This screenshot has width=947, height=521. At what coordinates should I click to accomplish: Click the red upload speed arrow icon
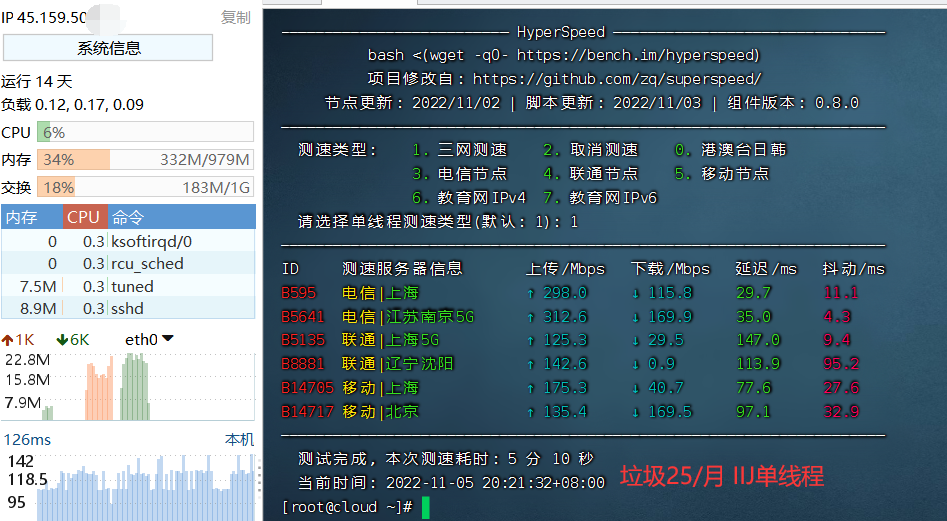pos(9,340)
